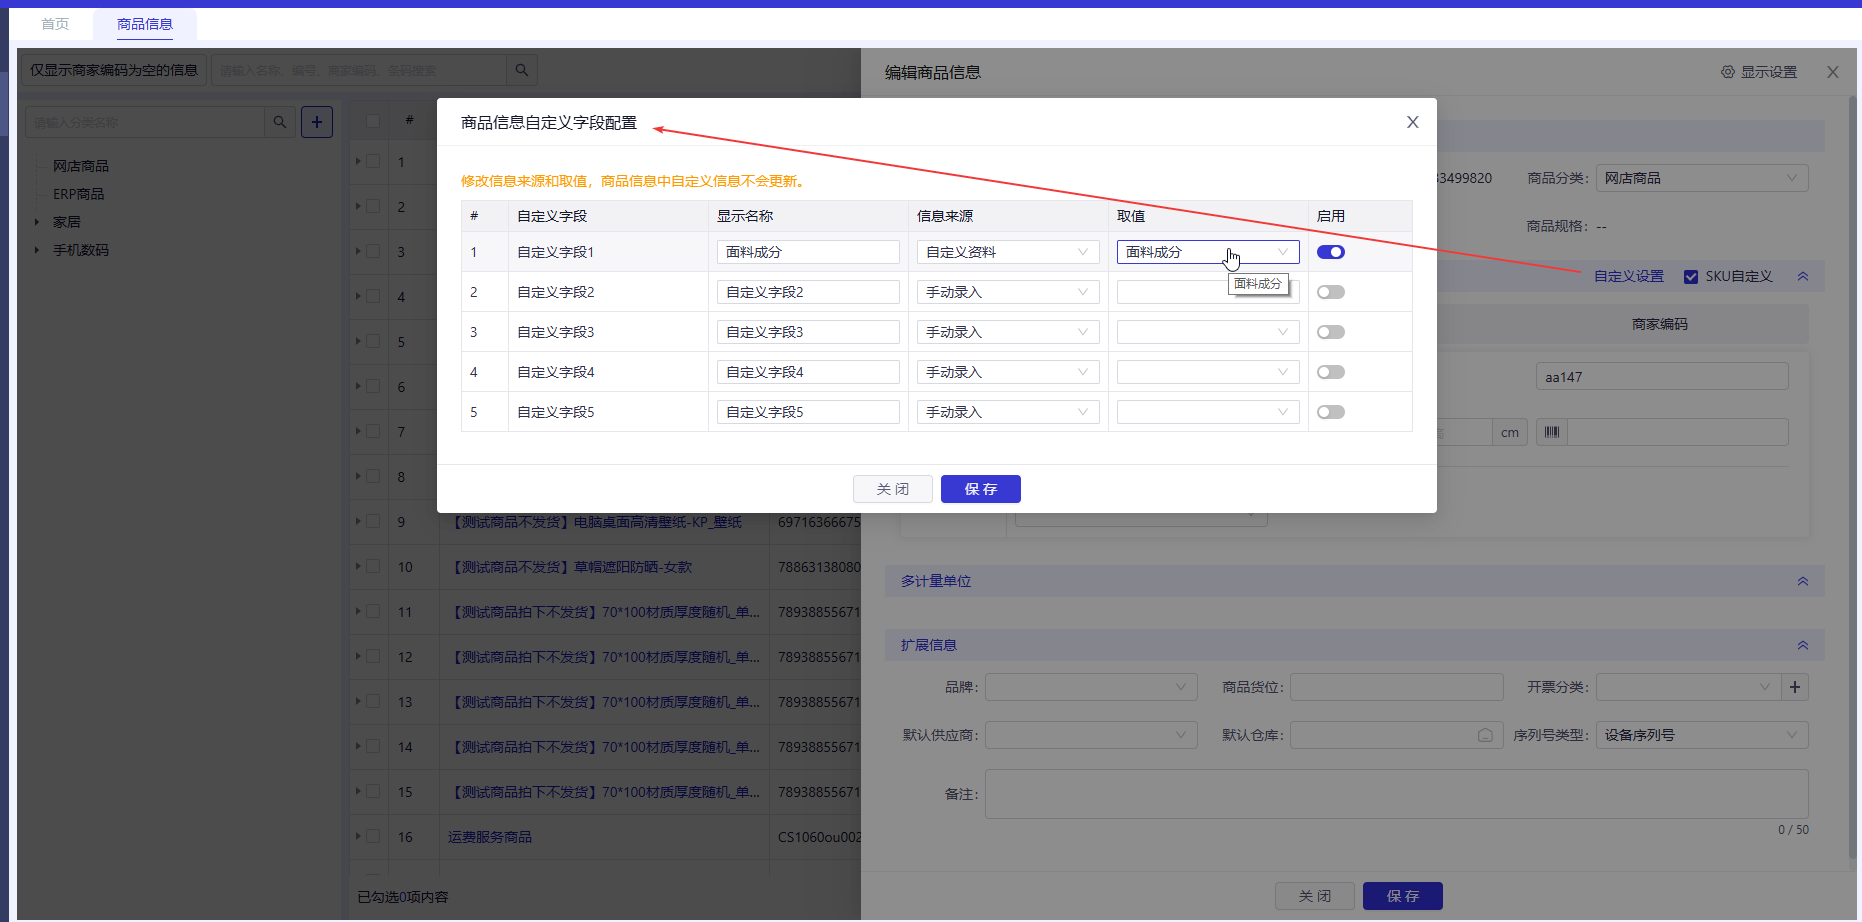
Task: Click the 商品货位 input field
Action: click(x=1397, y=687)
